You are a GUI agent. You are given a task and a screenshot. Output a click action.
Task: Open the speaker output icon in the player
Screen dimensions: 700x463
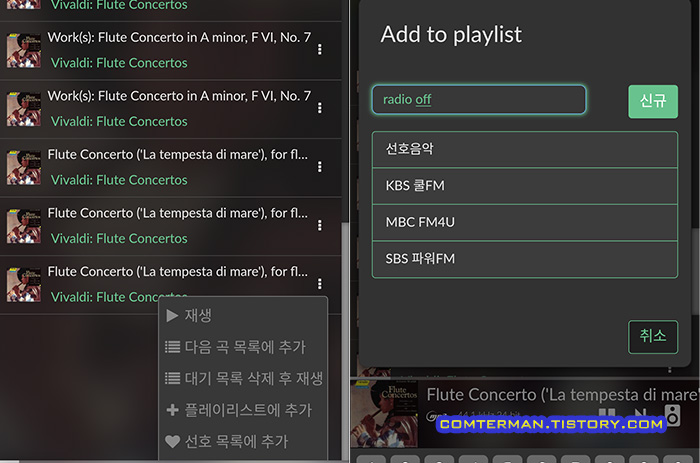point(672,415)
